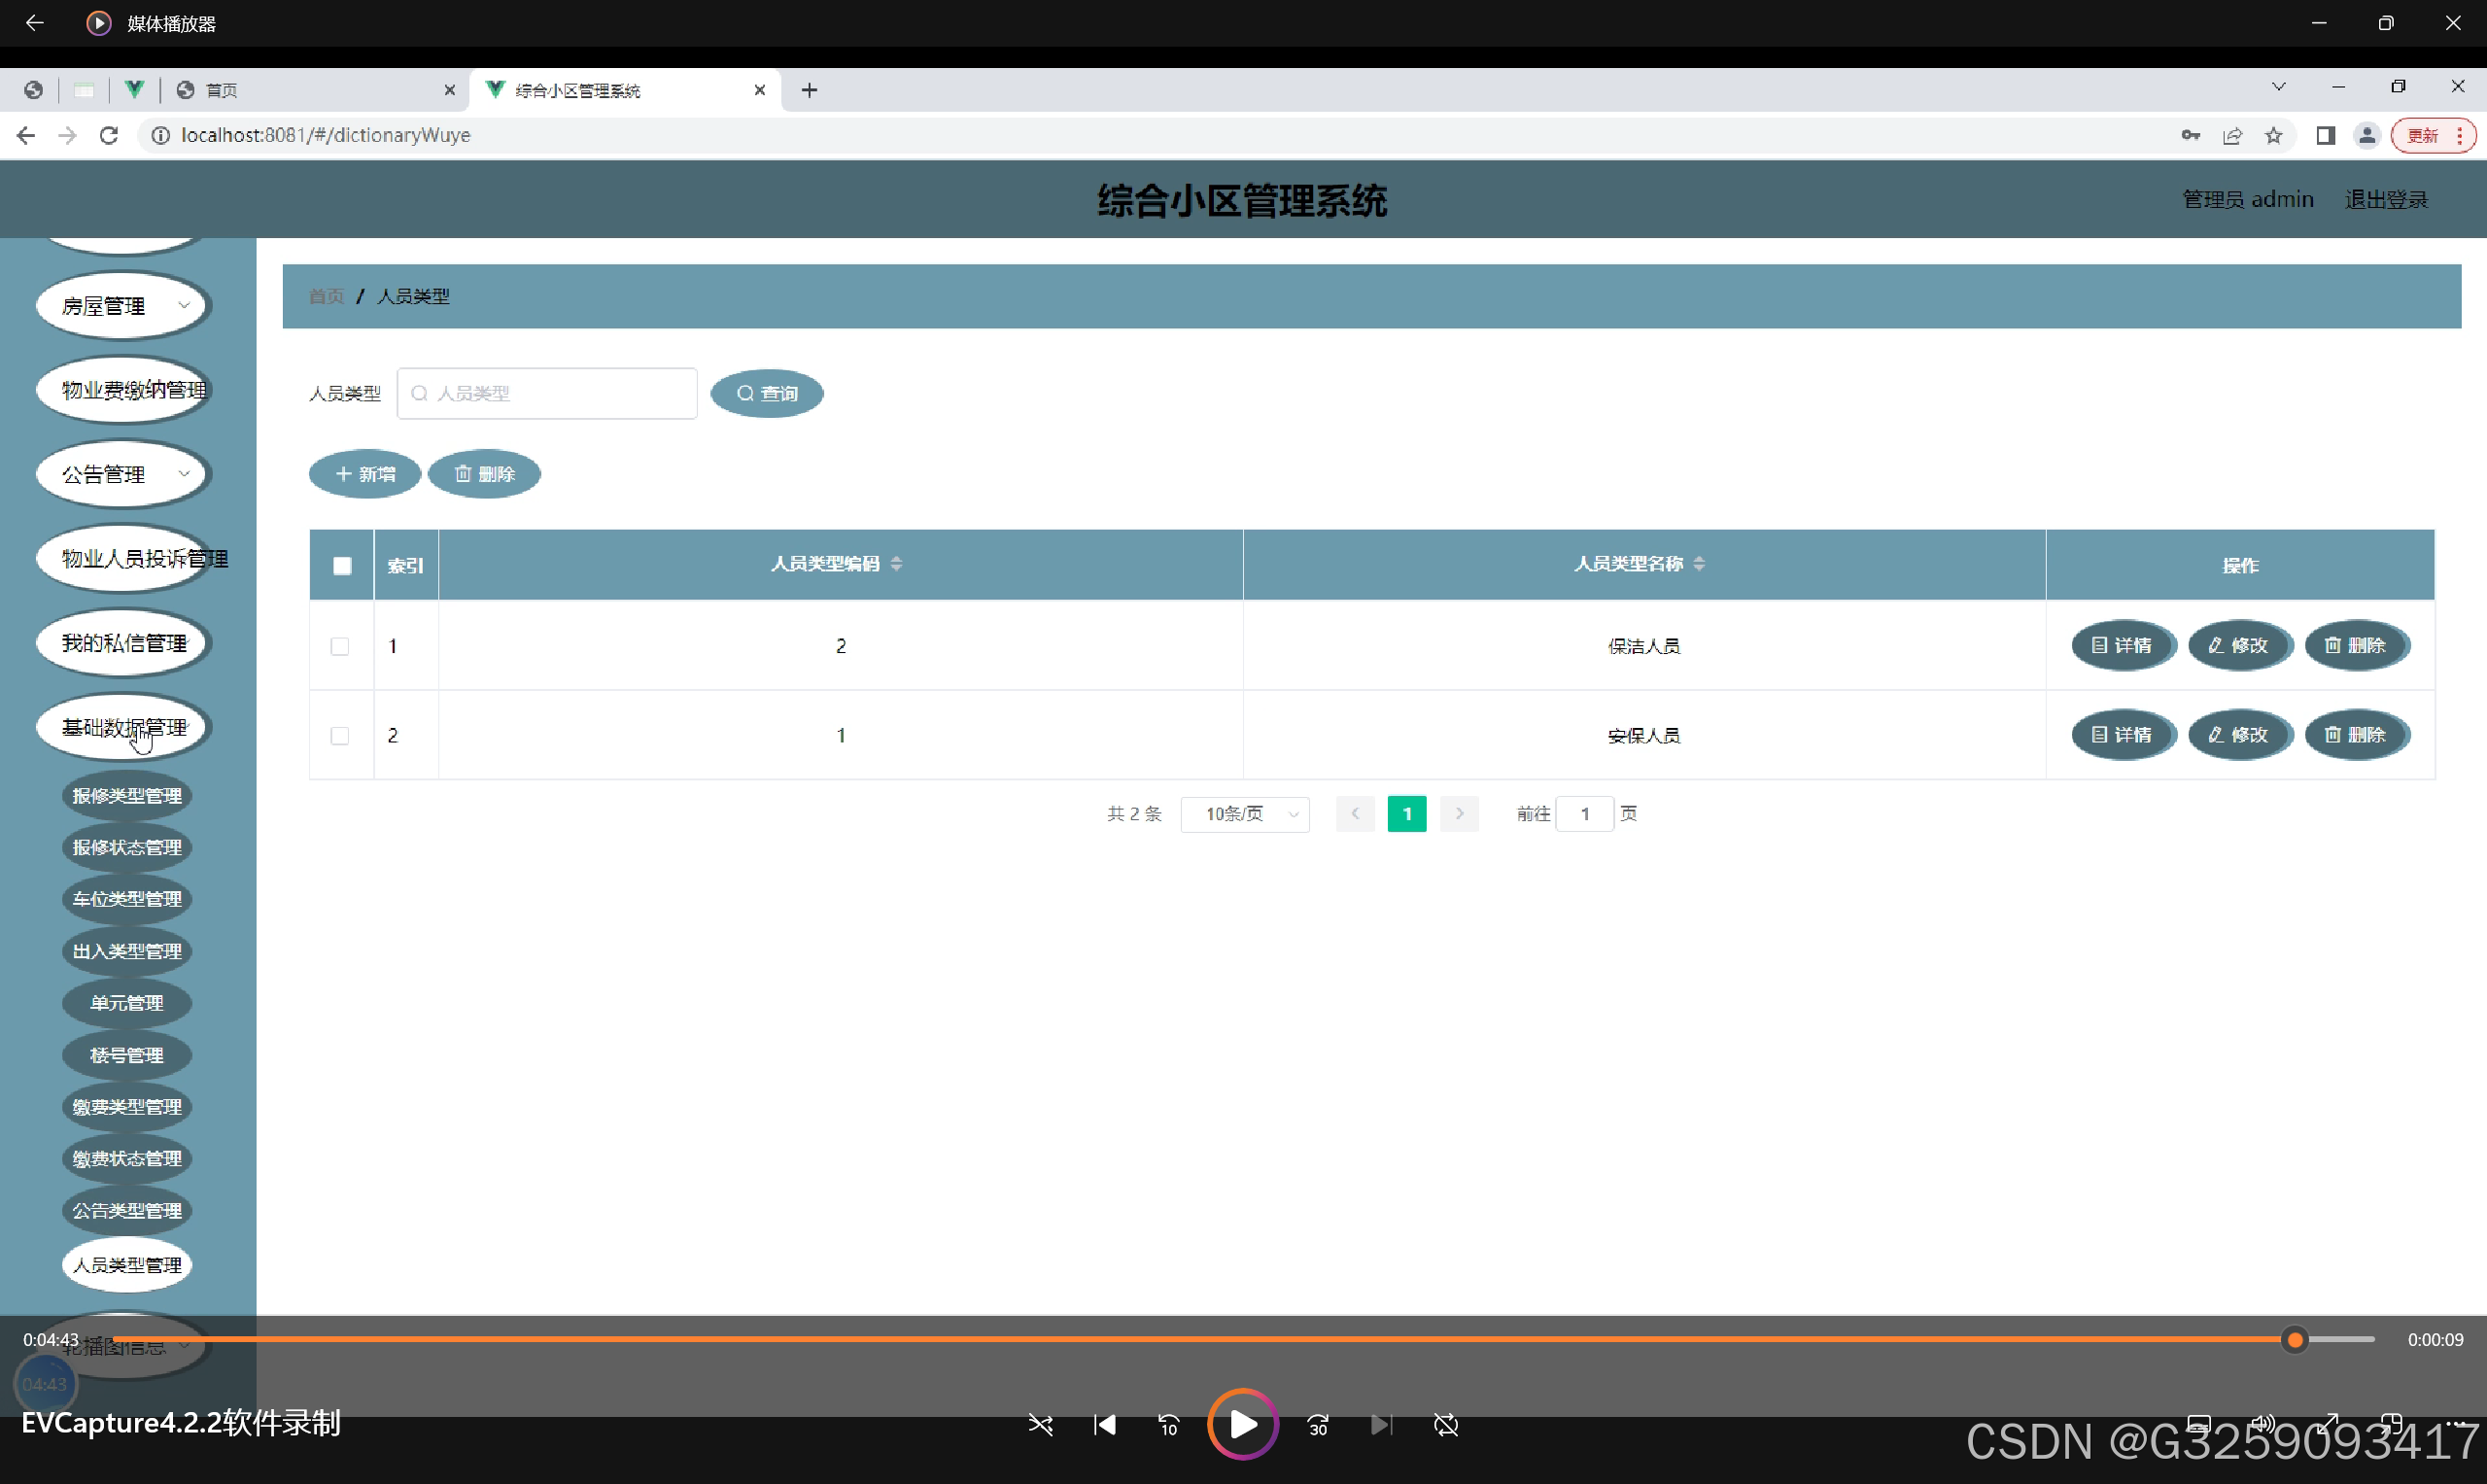Click the video progress slider handle
The image size is (2487, 1484).
(x=2295, y=1340)
